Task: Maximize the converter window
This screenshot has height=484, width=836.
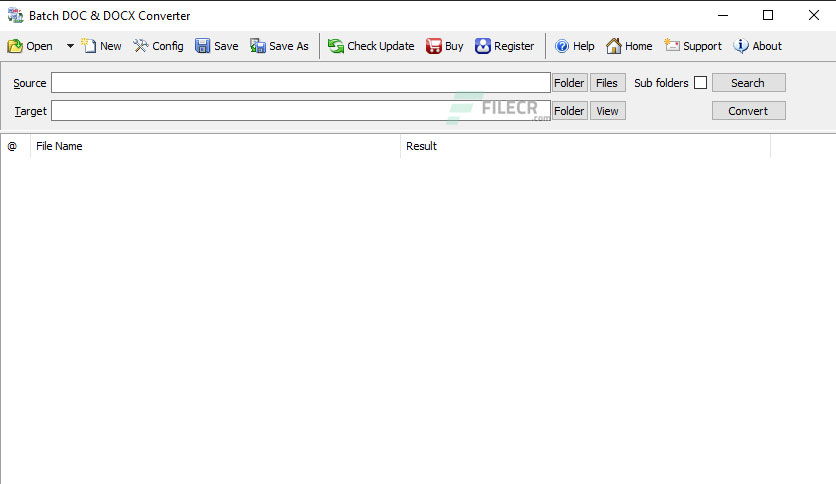Action: point(768,15)
